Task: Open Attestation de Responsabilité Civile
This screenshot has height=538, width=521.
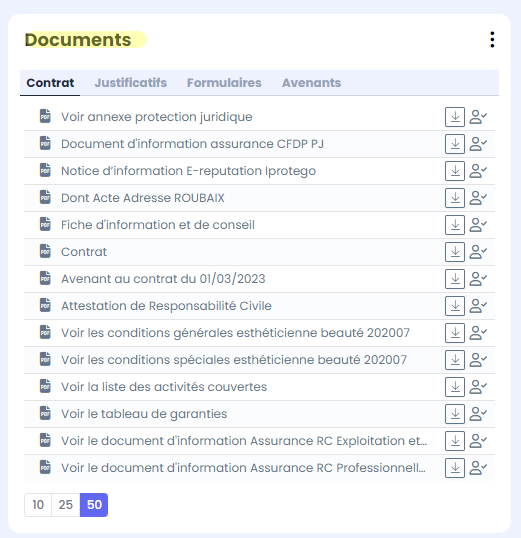Action: [166, 306]
